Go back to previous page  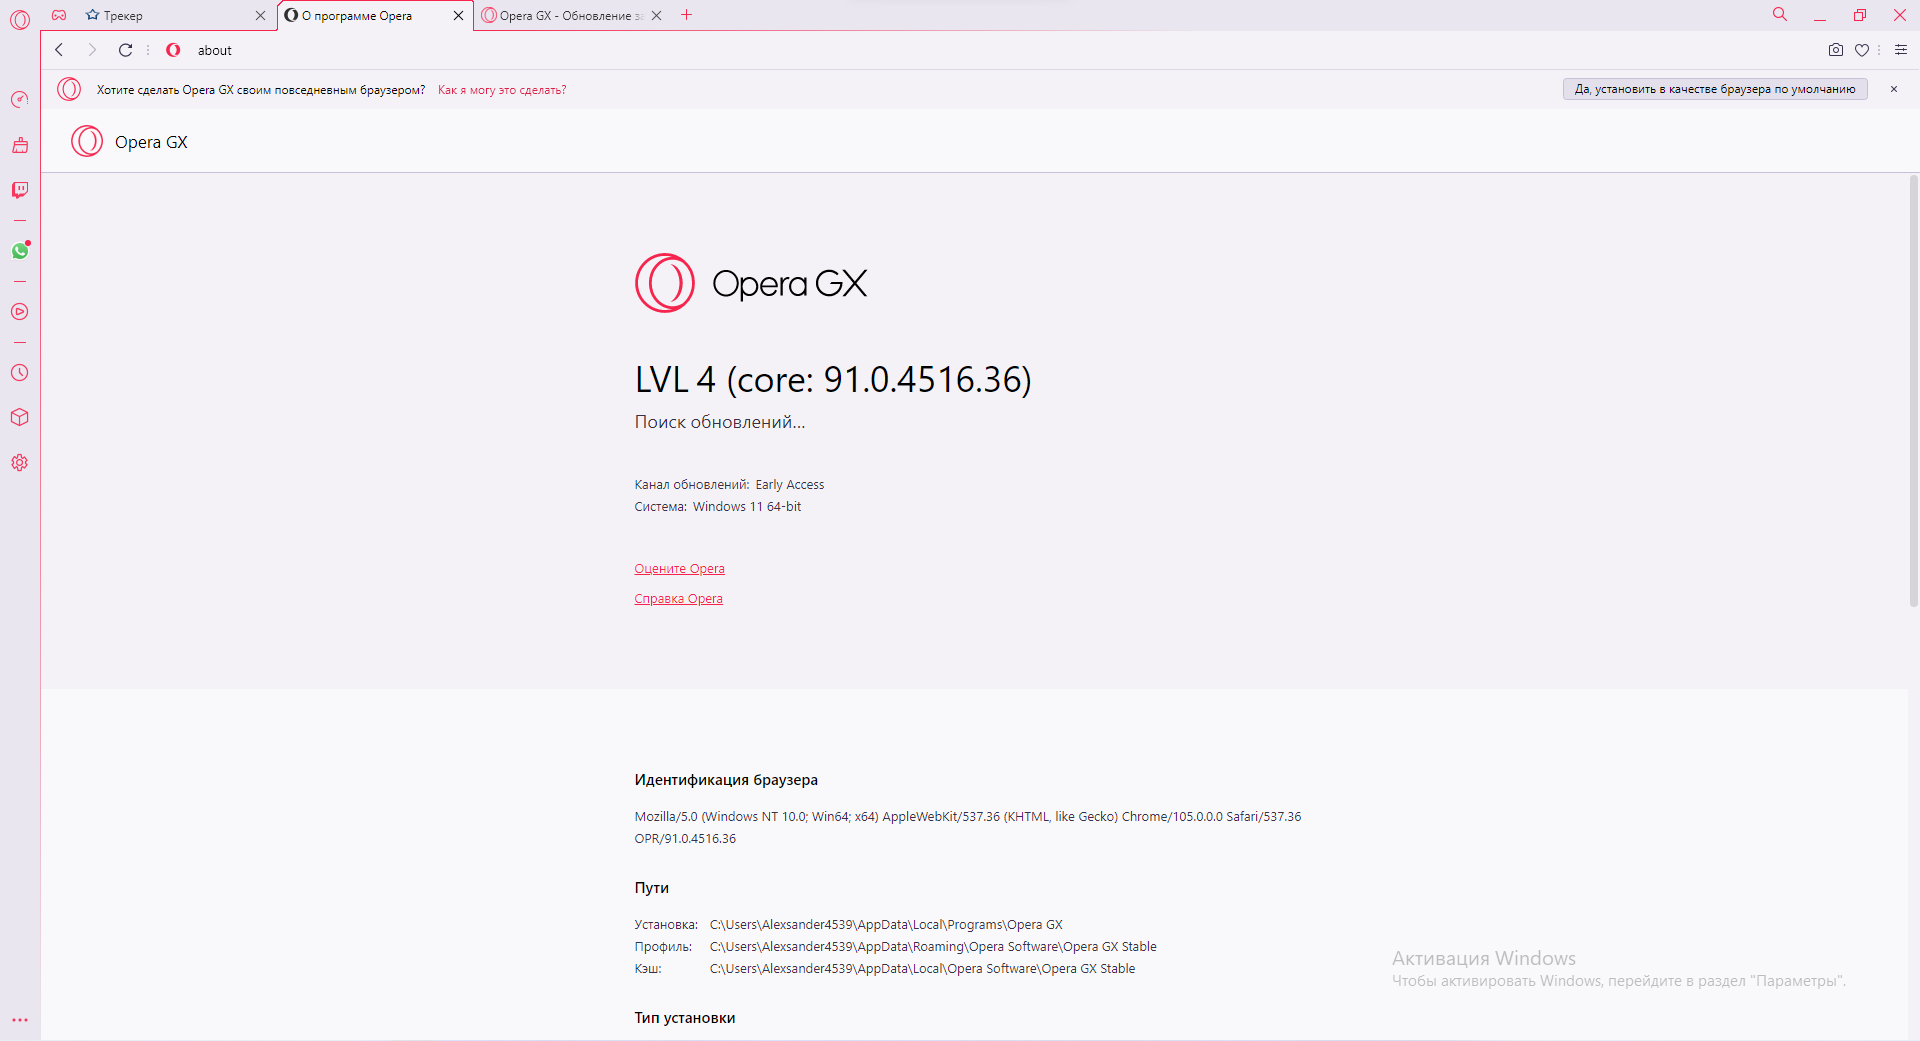pos(59,50)
